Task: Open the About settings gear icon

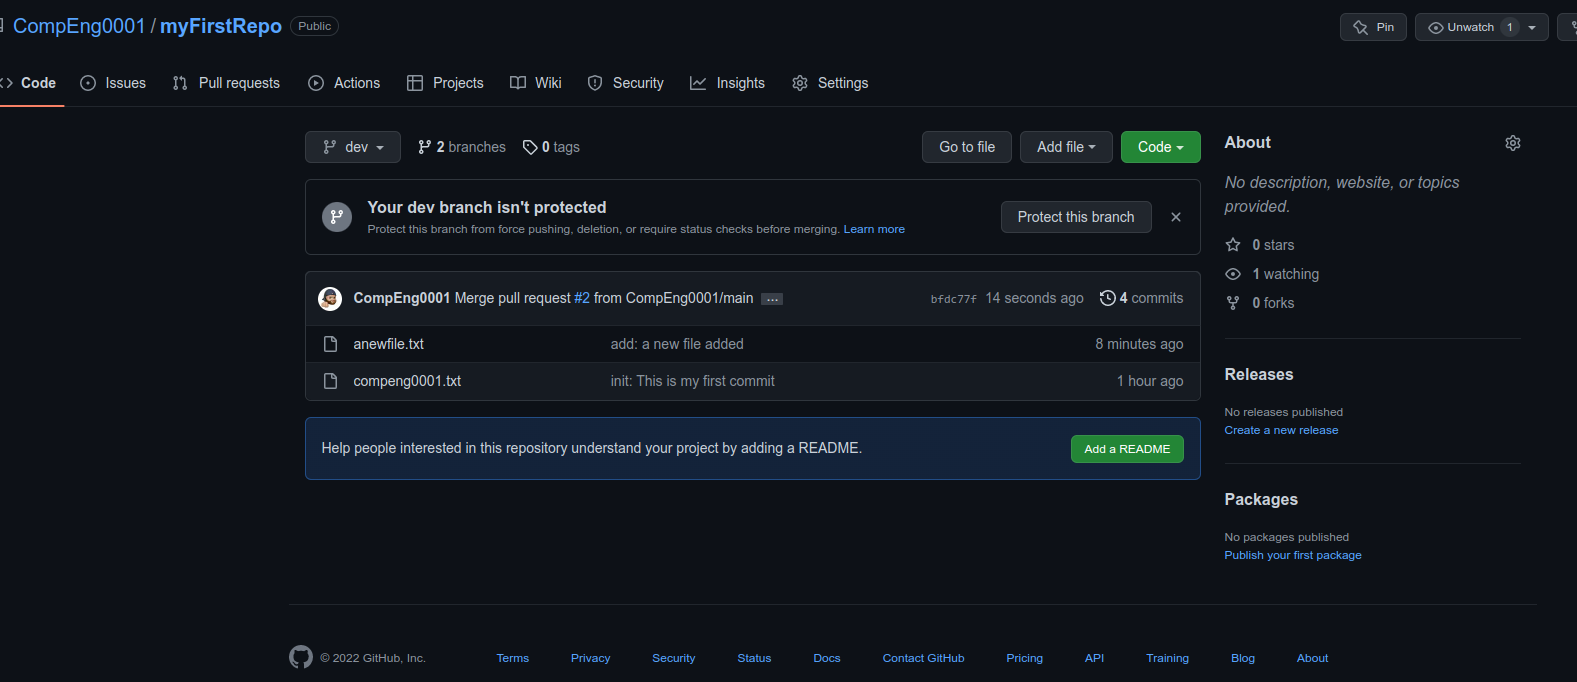Action: point(1512,143)
